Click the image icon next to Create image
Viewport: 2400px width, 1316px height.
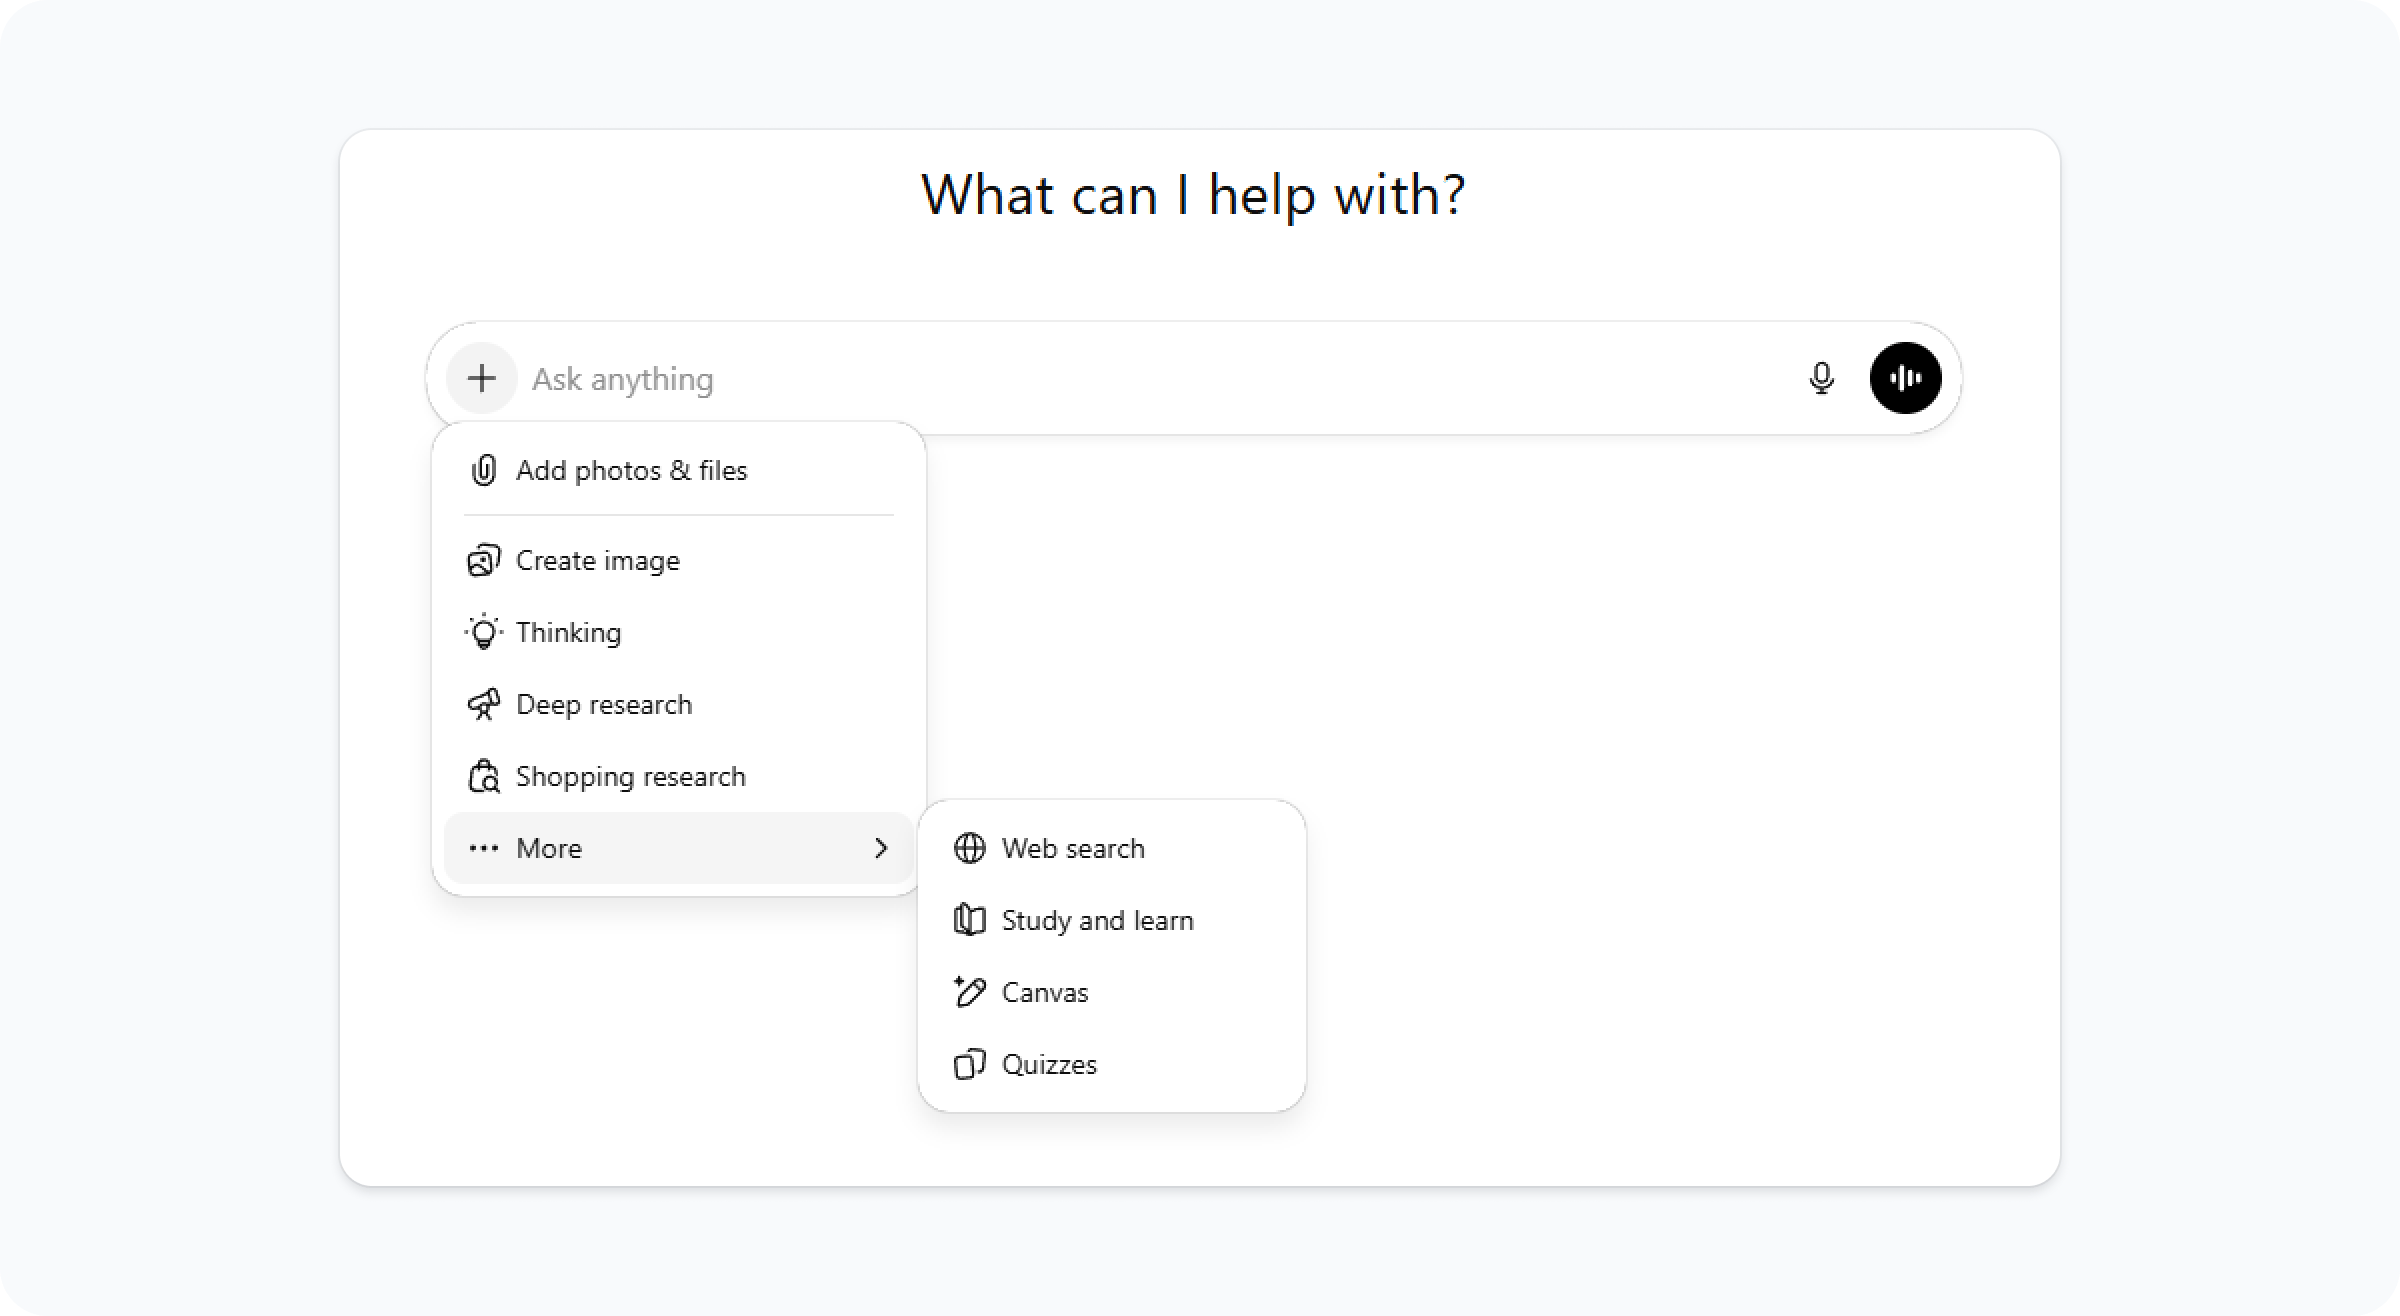(482, 561)
